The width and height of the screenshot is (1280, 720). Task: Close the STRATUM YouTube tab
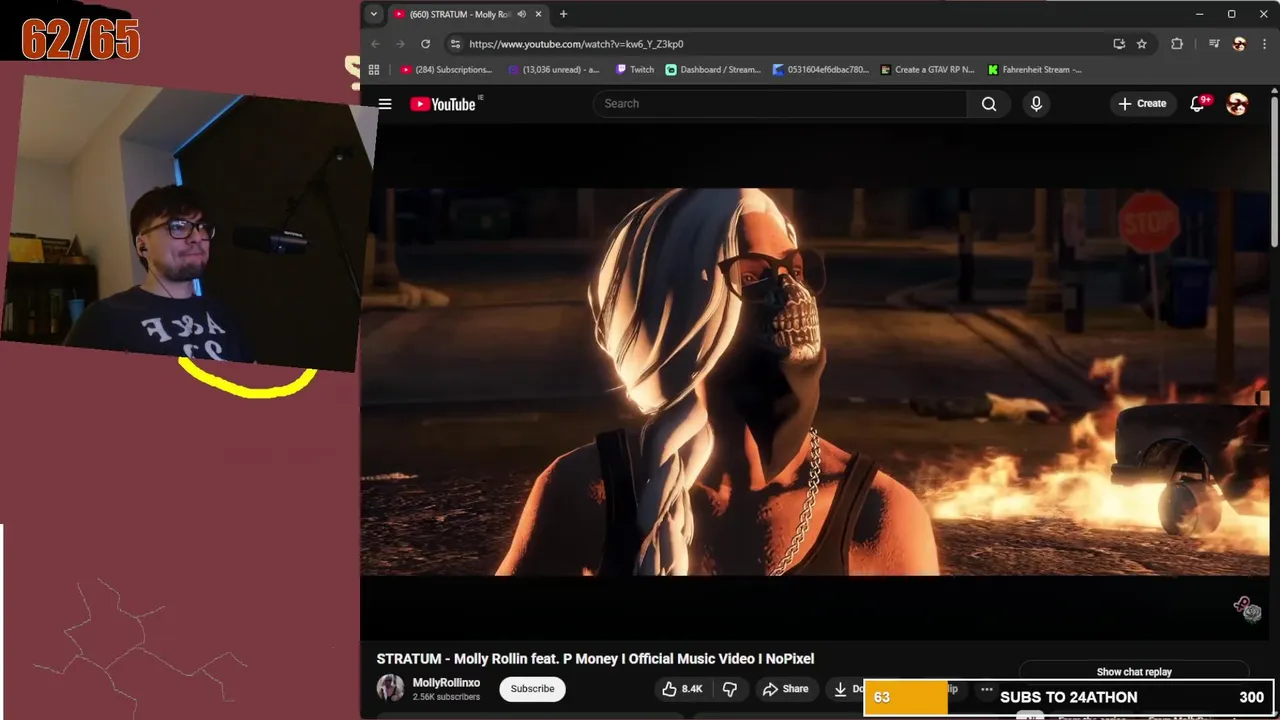(x=539, y=14)
